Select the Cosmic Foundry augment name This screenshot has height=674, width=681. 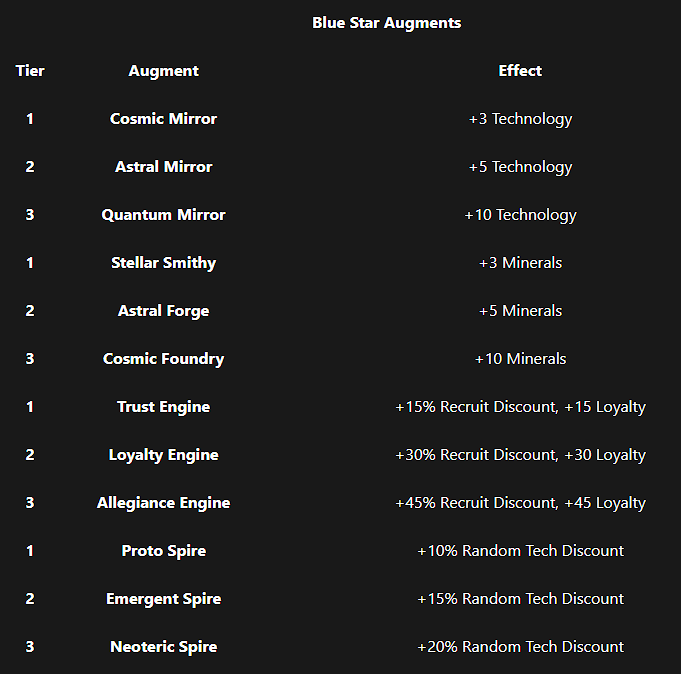point(163,359)
